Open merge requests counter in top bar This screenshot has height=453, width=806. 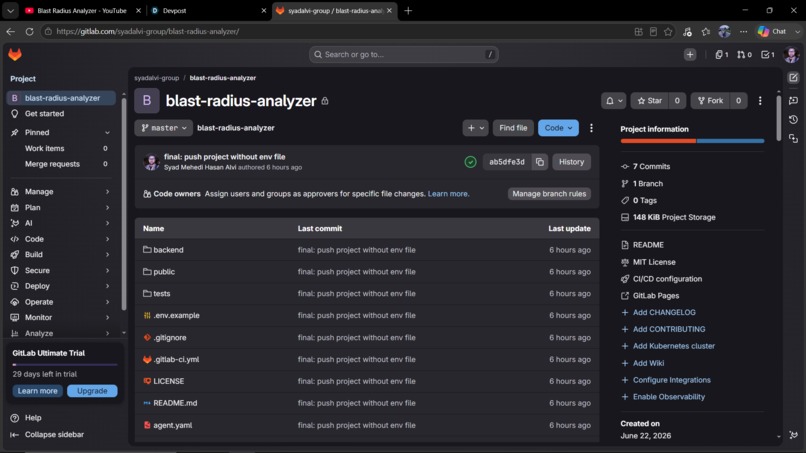744,55
